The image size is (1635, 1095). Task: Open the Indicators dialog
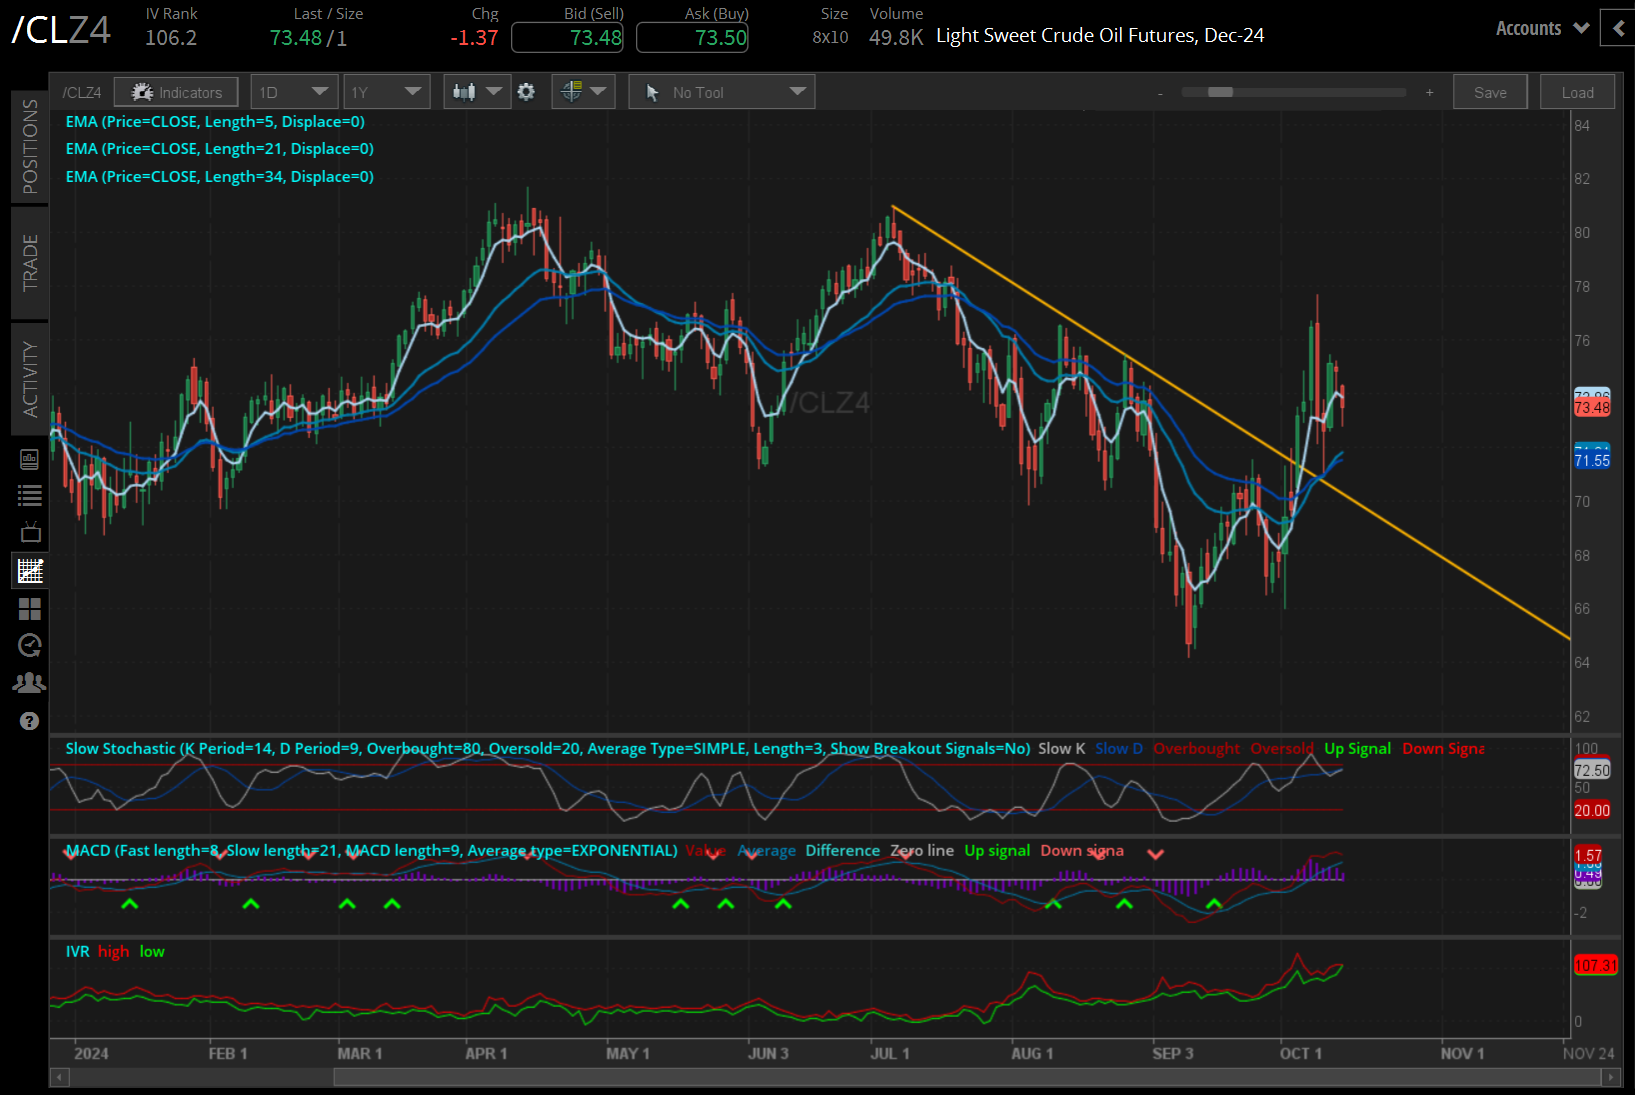tap(176, 91)
